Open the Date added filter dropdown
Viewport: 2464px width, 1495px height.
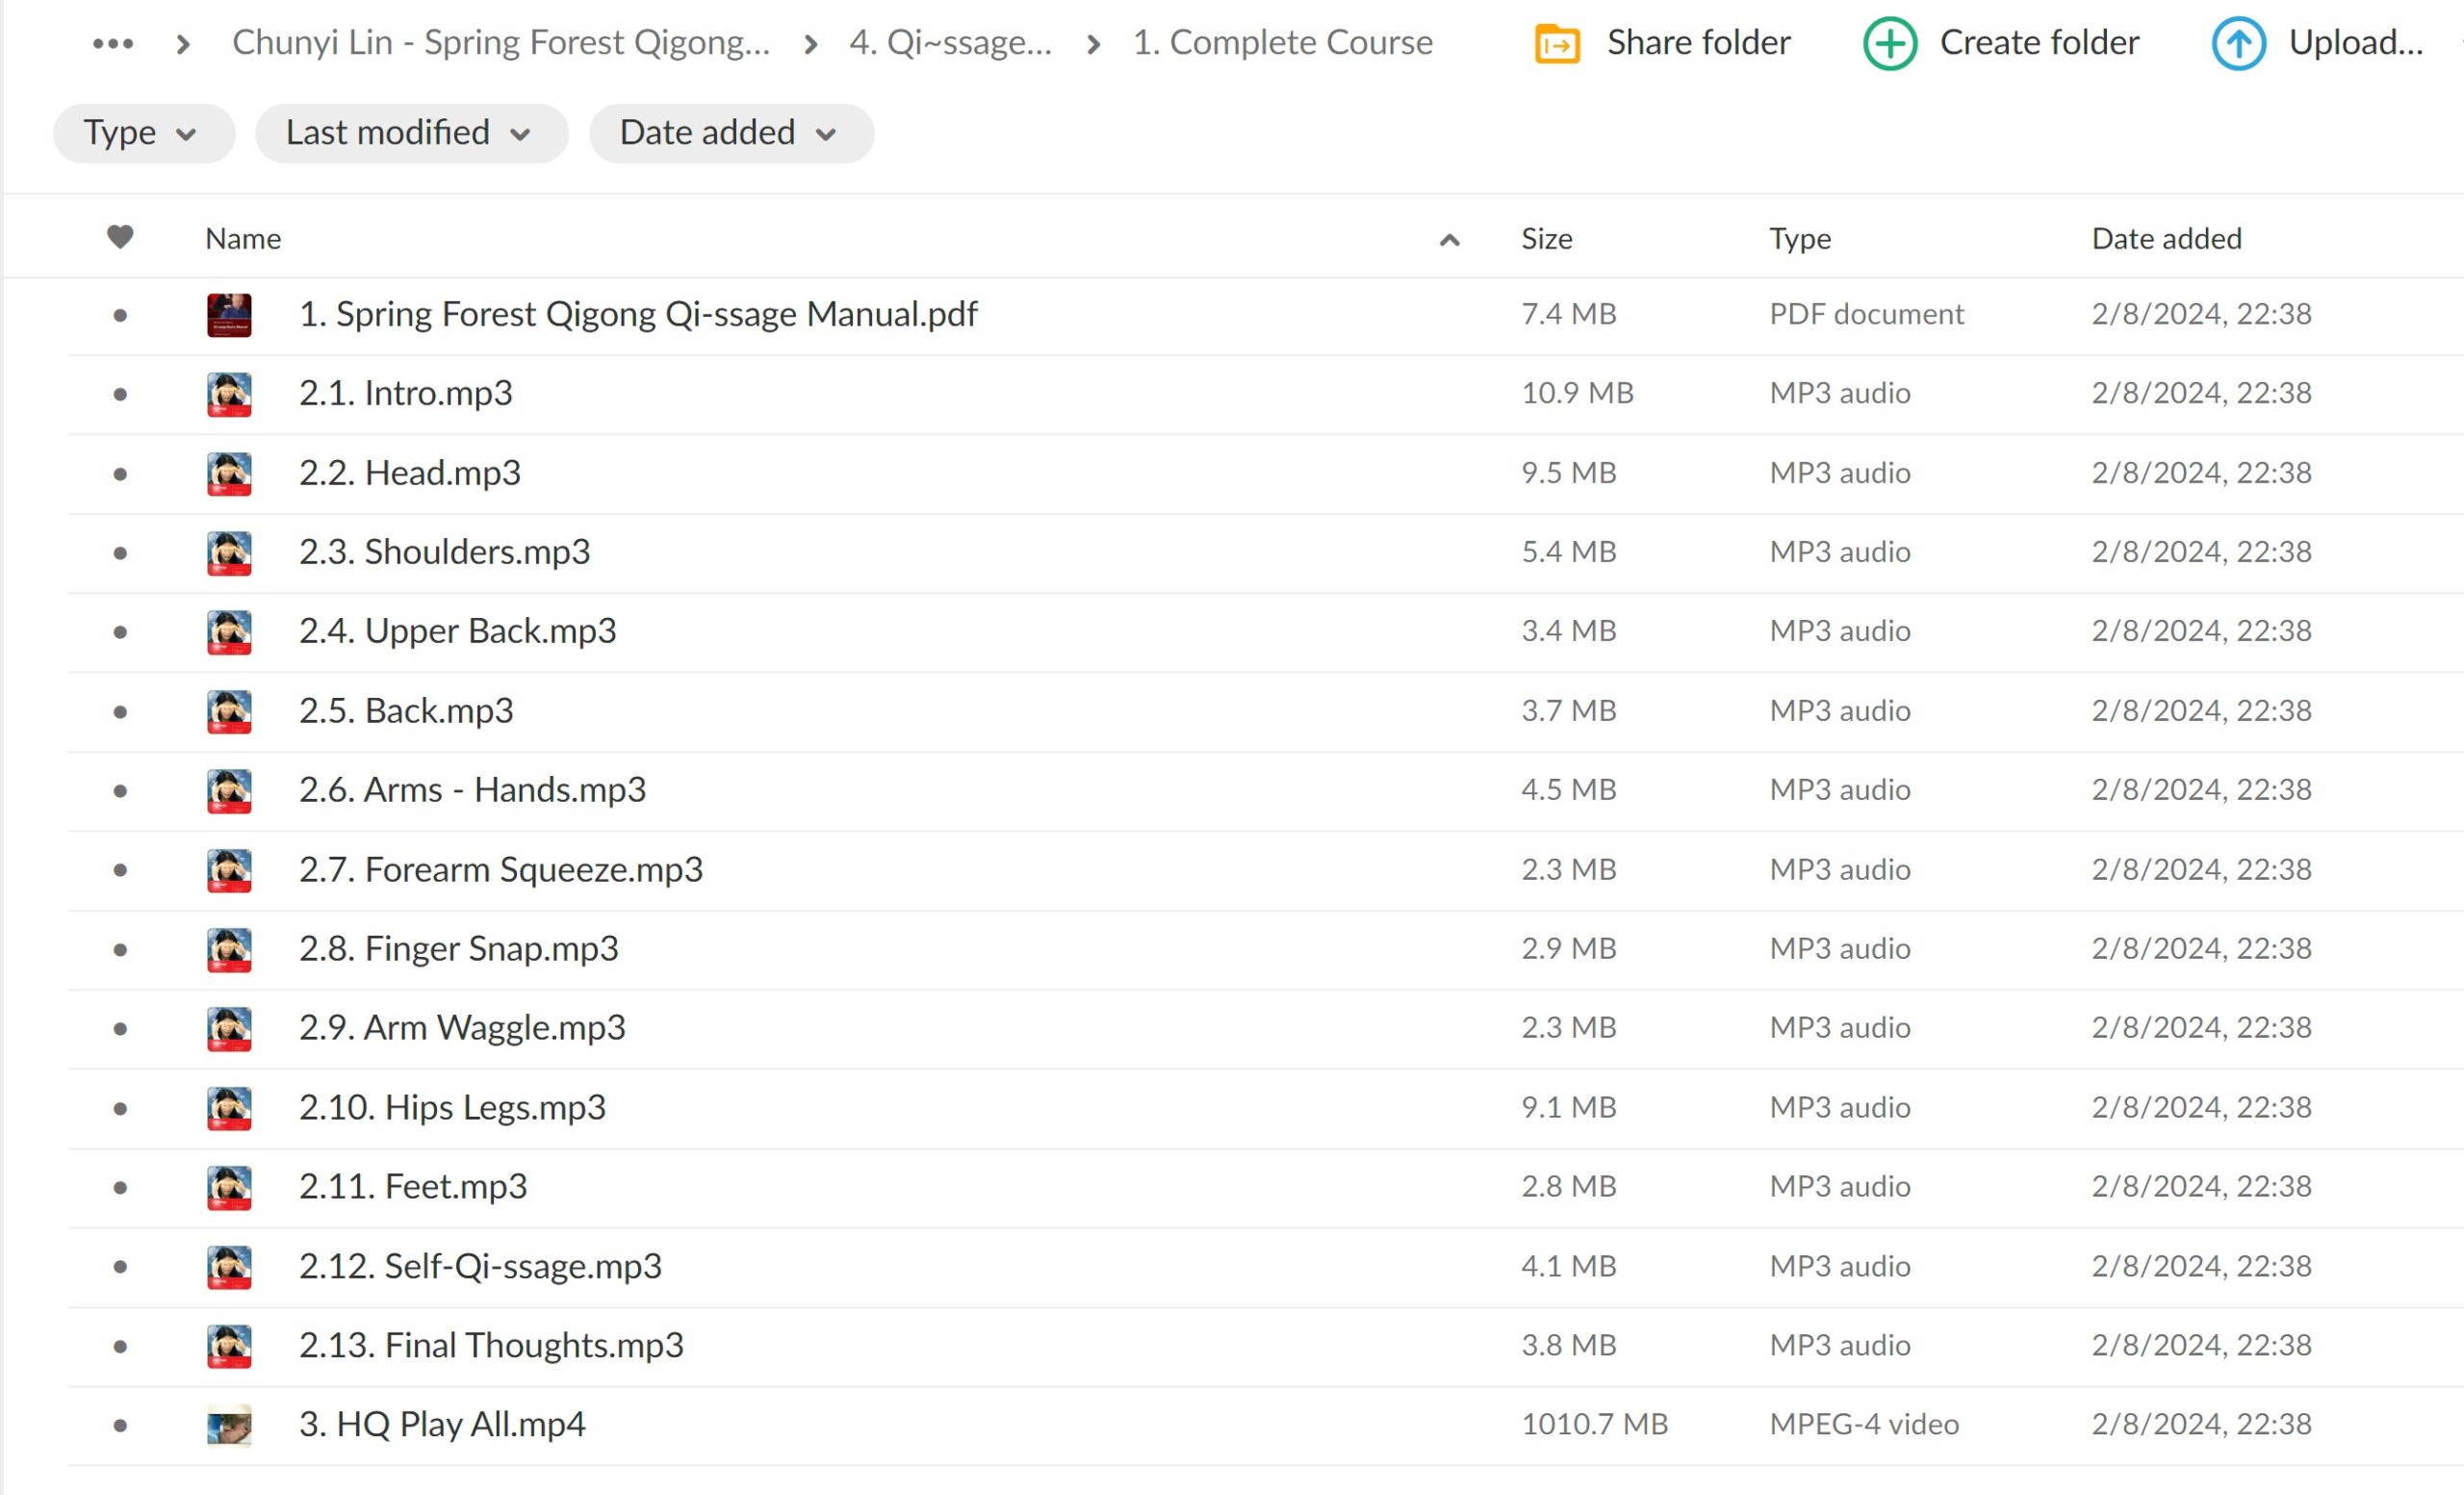coord(732,133)
